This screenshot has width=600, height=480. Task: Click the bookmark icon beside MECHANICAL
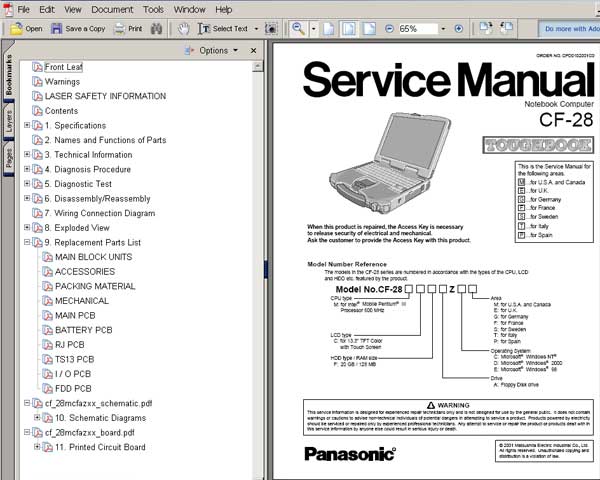pos(47,301)
